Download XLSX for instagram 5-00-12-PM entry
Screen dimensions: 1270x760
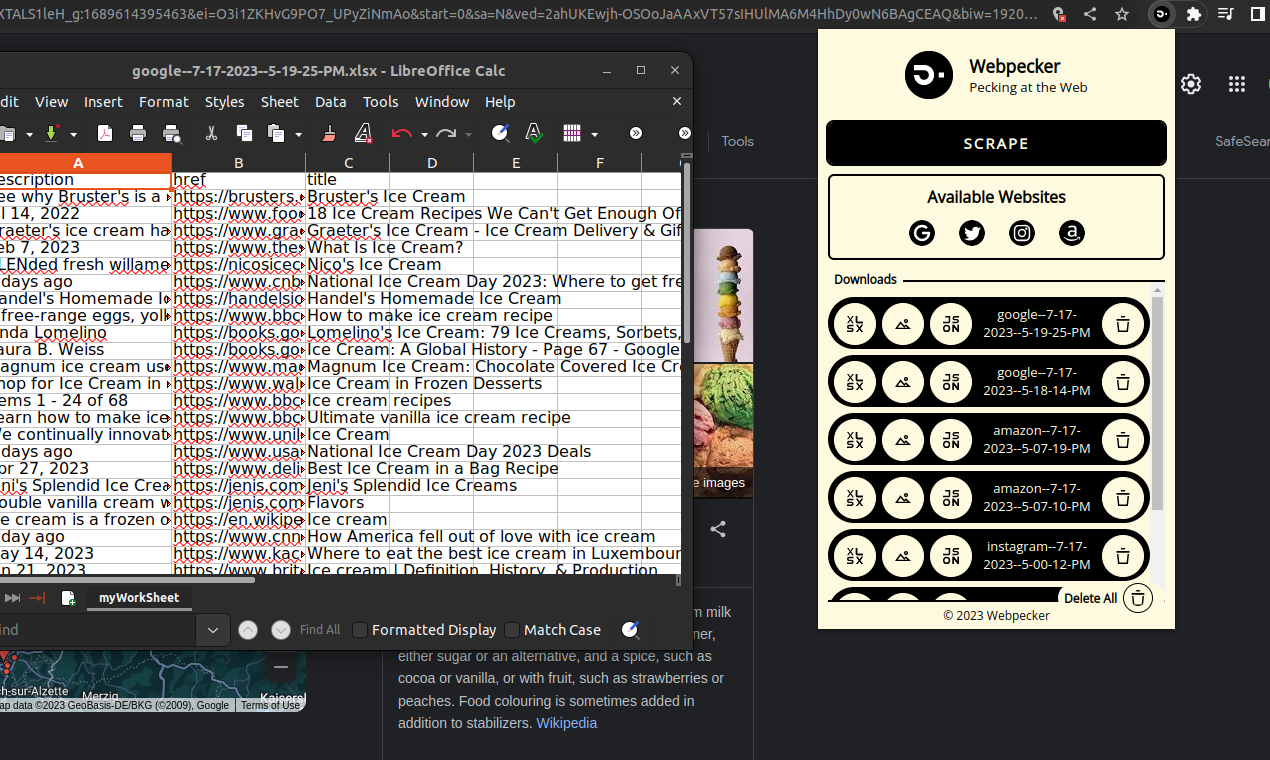(855, 556)
